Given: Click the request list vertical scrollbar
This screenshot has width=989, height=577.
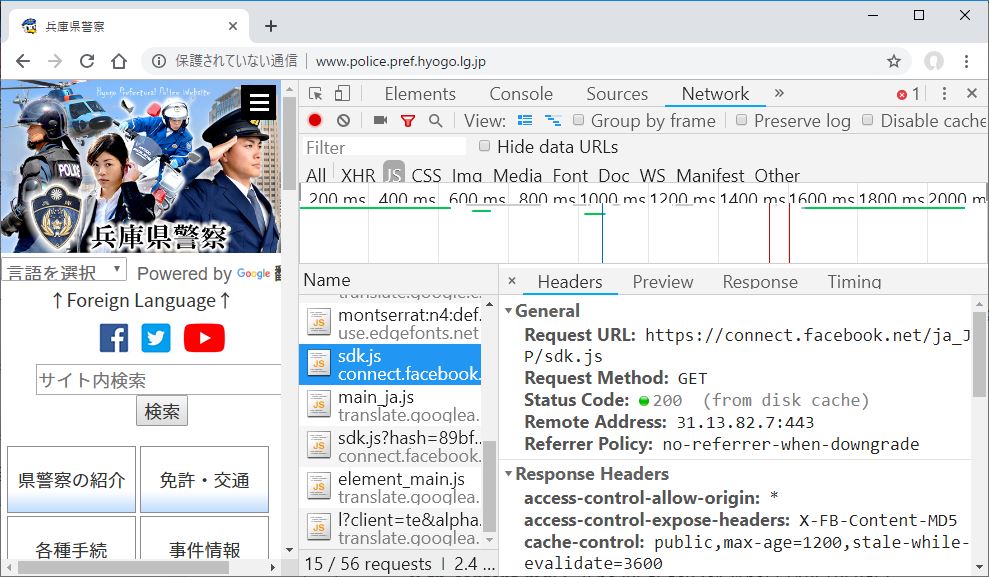Looking at the screenshot, I should click(x=489, y=486).
